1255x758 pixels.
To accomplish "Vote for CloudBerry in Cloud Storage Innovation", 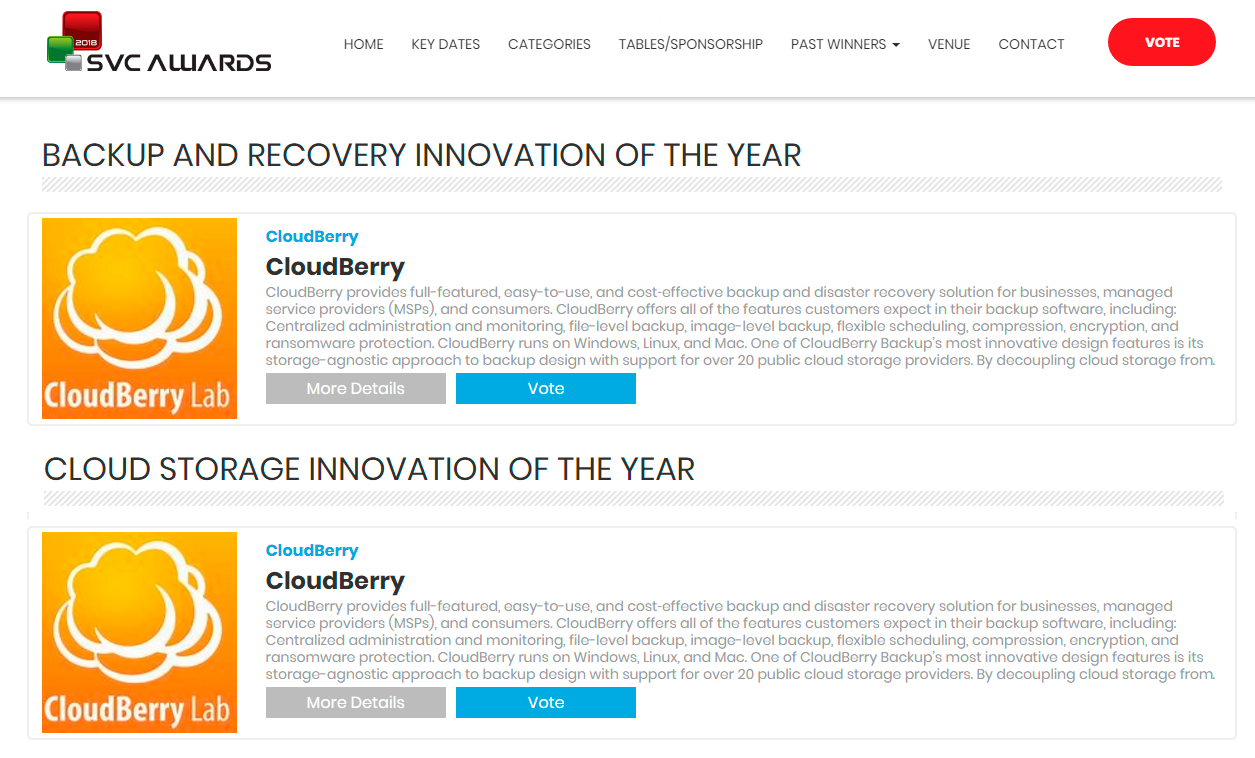I will click(546, 703).
